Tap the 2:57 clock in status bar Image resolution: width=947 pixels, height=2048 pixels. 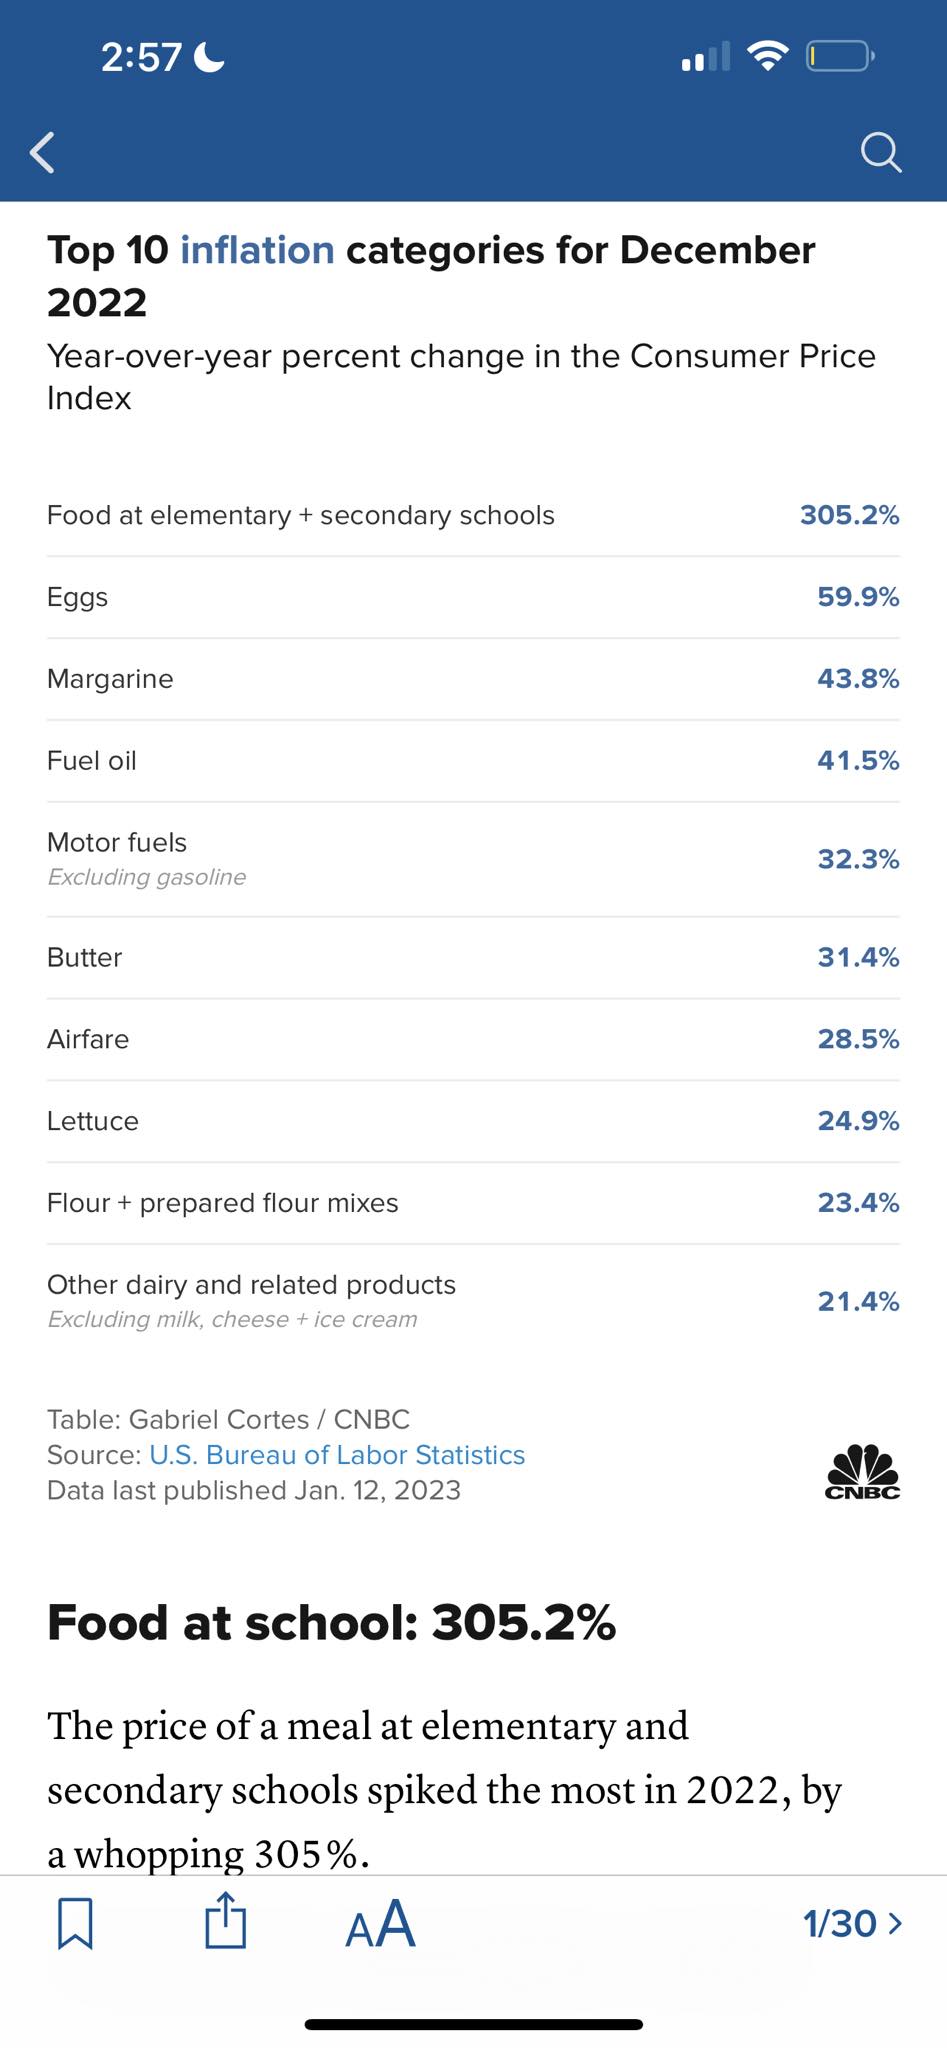141,57
